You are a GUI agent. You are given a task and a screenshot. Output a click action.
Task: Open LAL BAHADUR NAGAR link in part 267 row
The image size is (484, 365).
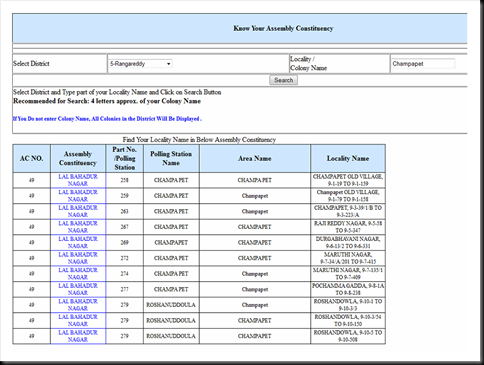click(78, 227)
